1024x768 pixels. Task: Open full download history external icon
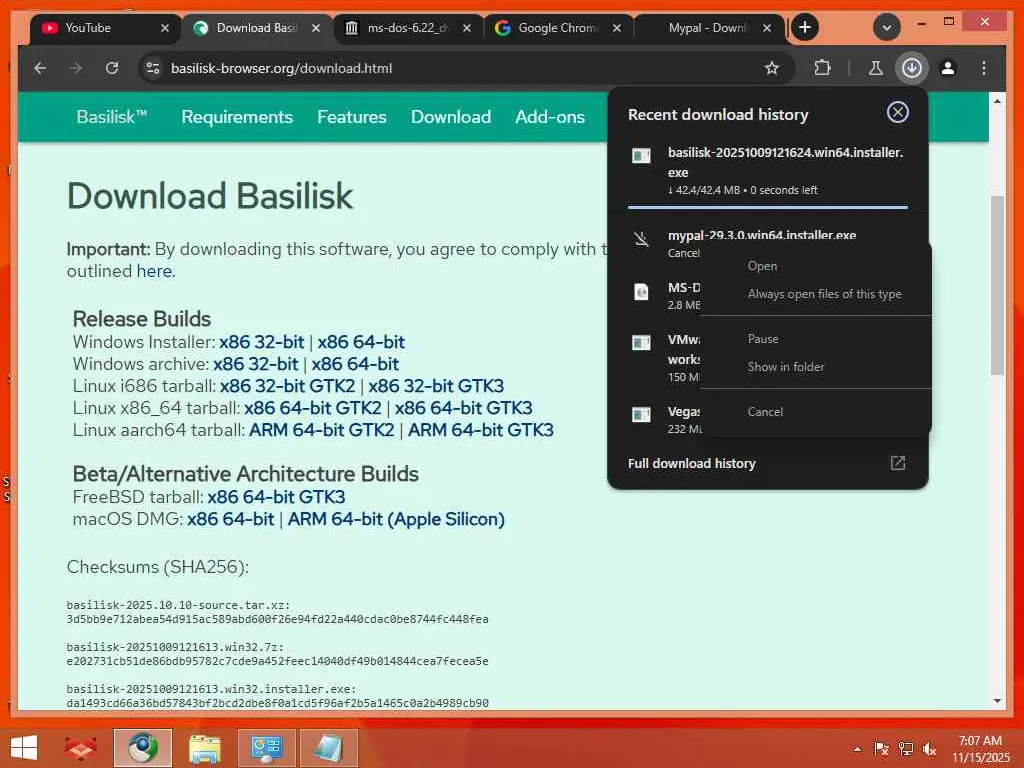[898, 463]
